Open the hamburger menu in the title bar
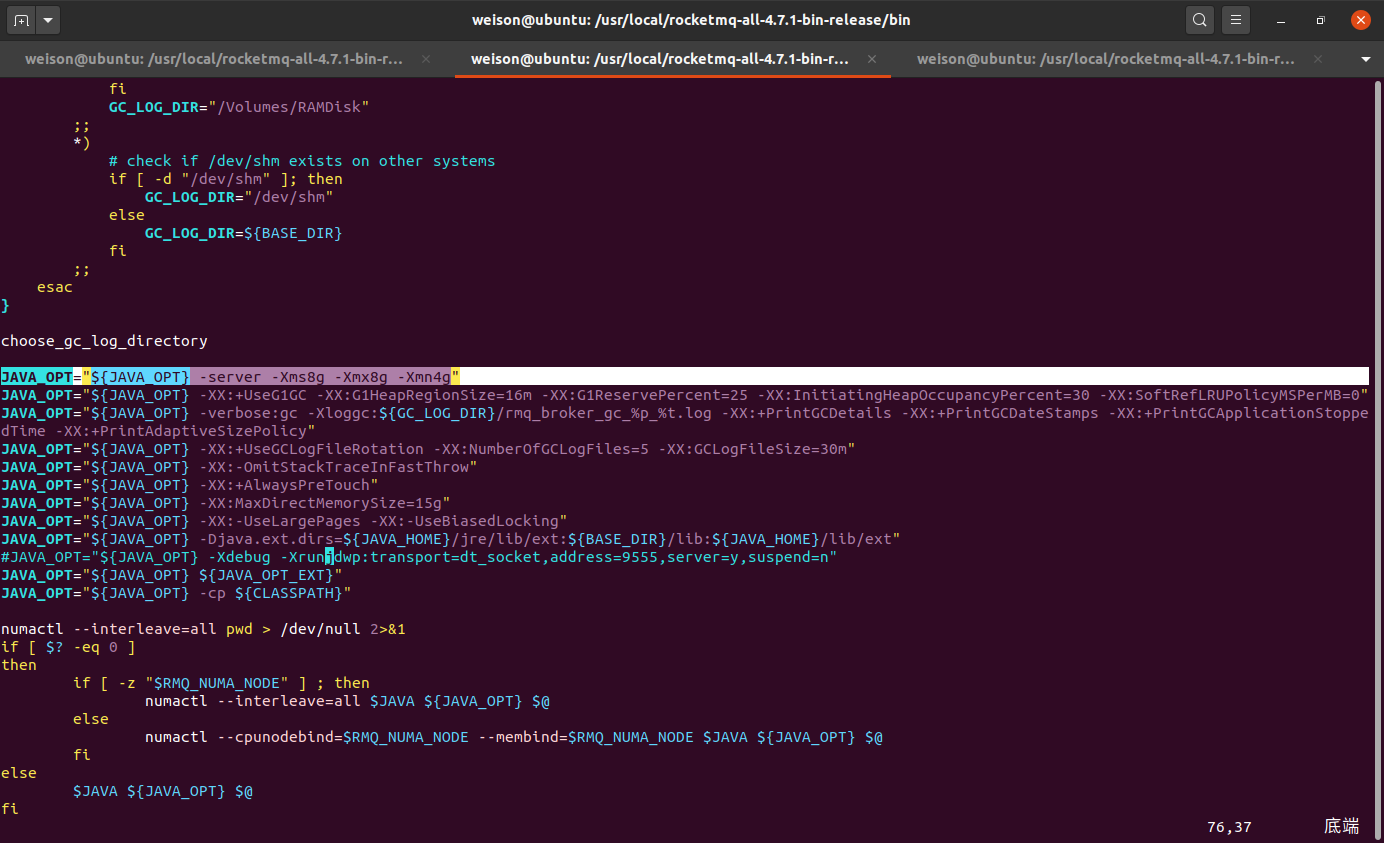Image resolution: width=1384 pixels, height=843 pixels. point(1236,20)
